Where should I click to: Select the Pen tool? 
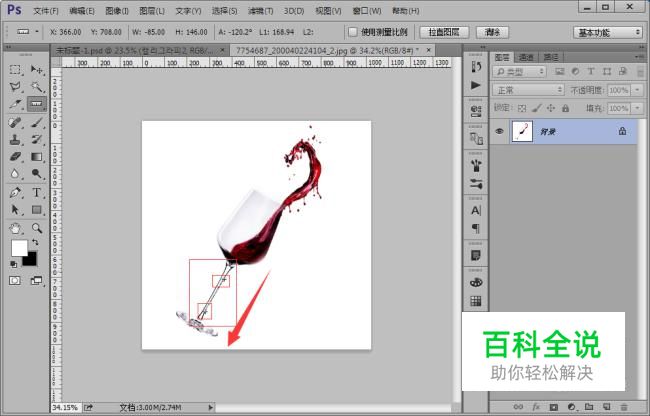click(x=15, y=193)
